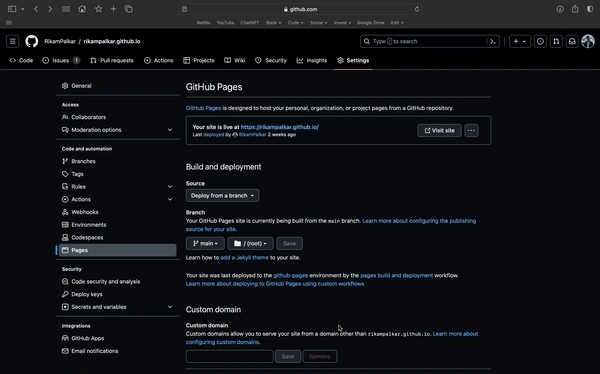Open the main branch dropdown
This screenshot has width=600, height=374.
point(205,243)
